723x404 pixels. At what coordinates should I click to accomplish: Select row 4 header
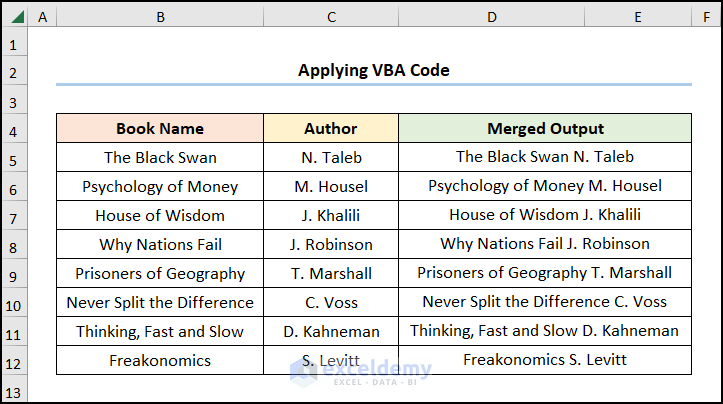coord(13,129)
